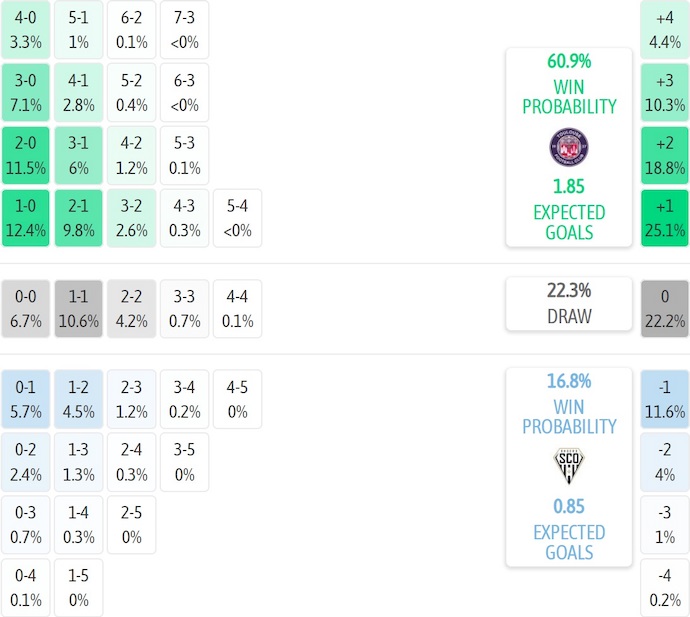Pick the 0-1 scoreline tile

click(x=26, y=398)
